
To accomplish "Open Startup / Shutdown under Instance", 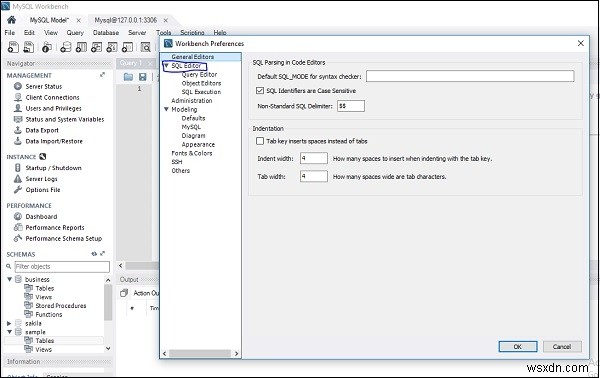I will 53,168.
